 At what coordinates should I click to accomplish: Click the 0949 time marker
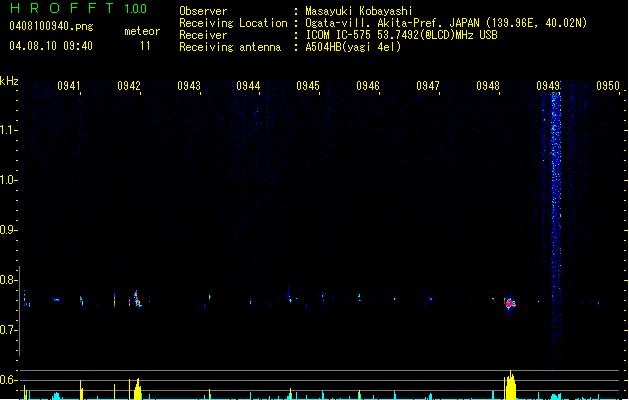(548, 85)
